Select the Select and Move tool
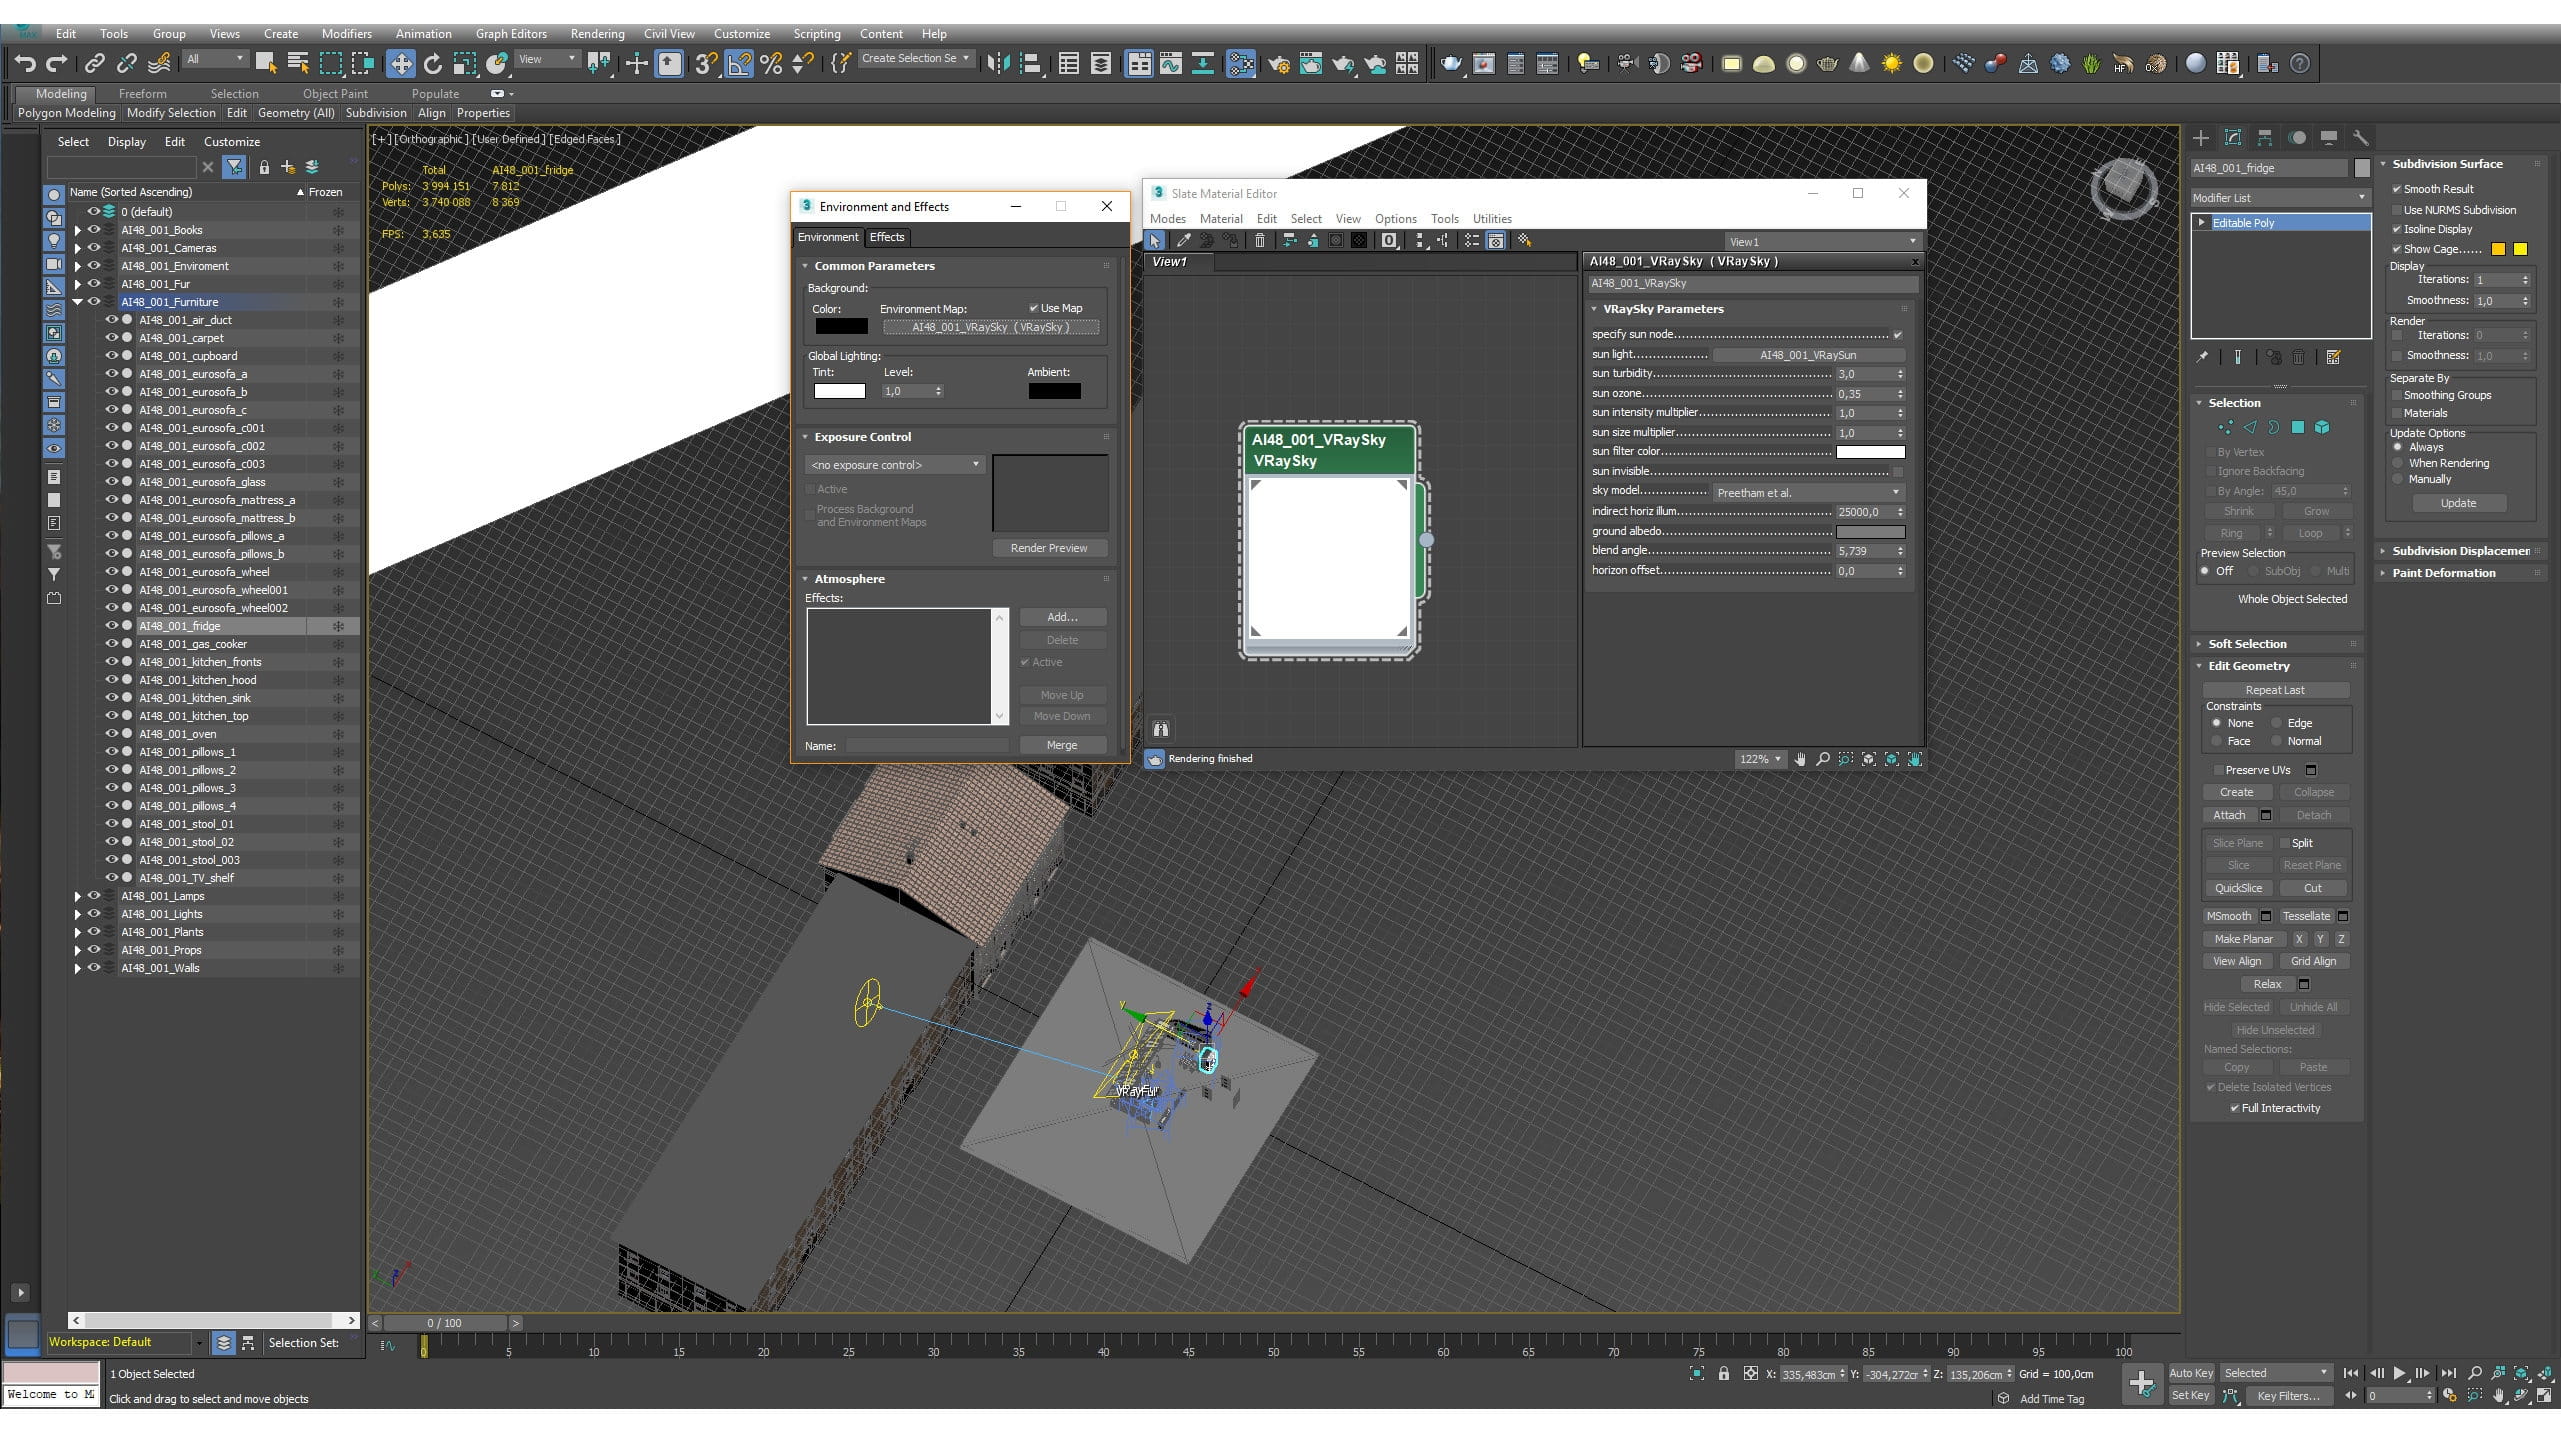Image resolution: width=2561 pixels, height=1439 pixels. pos(400,64)
